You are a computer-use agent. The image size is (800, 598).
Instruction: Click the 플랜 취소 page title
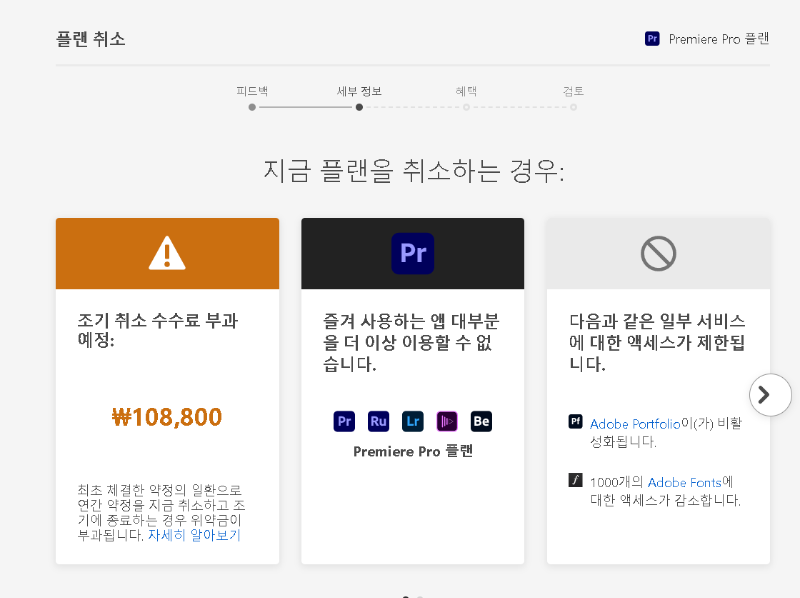point(91,39)
